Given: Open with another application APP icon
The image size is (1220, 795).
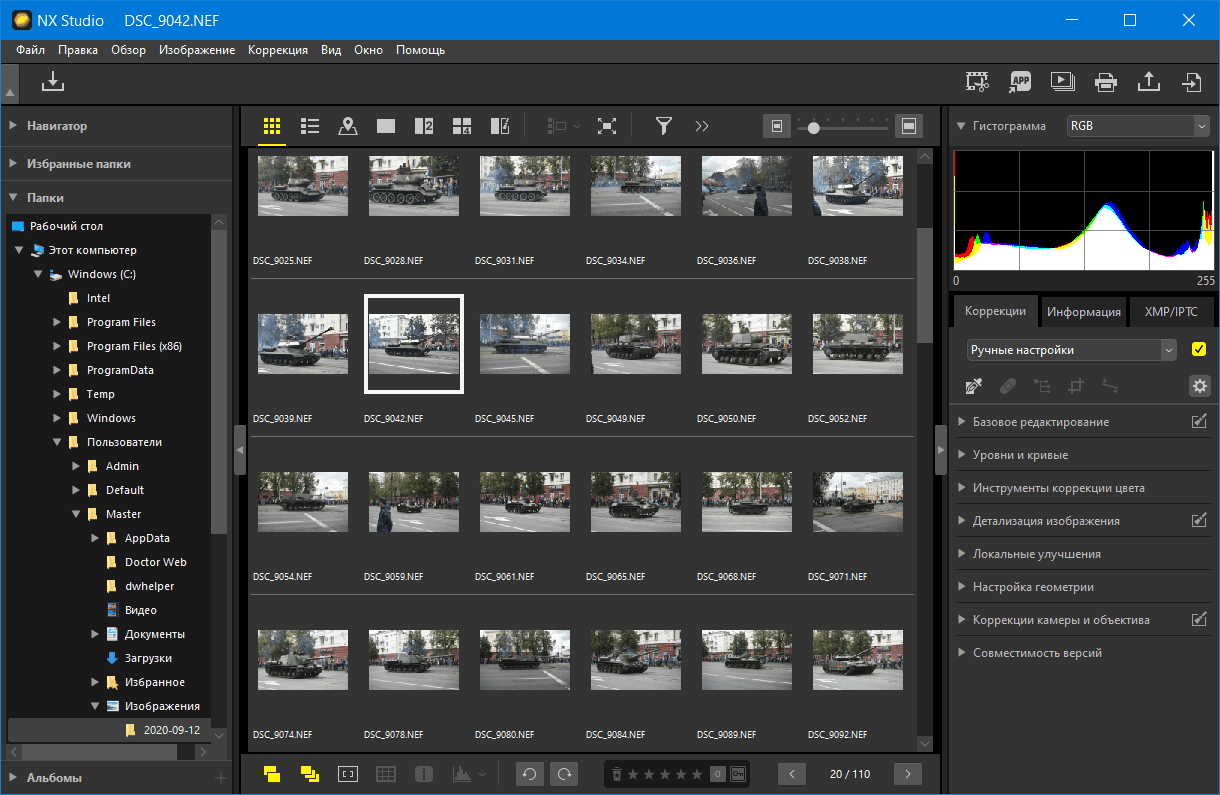Looking at the screenshot, I should point(1020,82).
